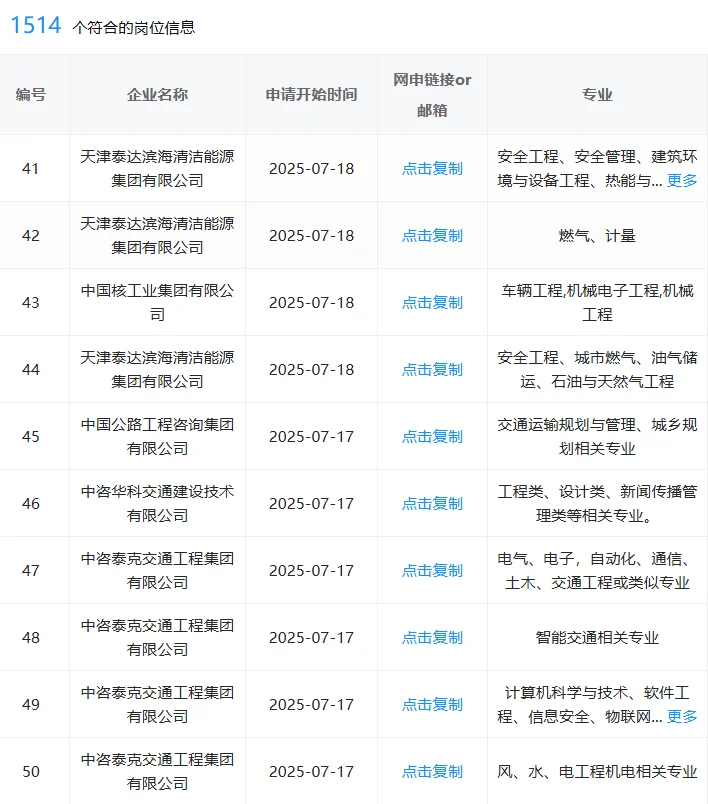
Task: Copy the application link in row 49
Action: pyautogui.click(x=432, y=705)
